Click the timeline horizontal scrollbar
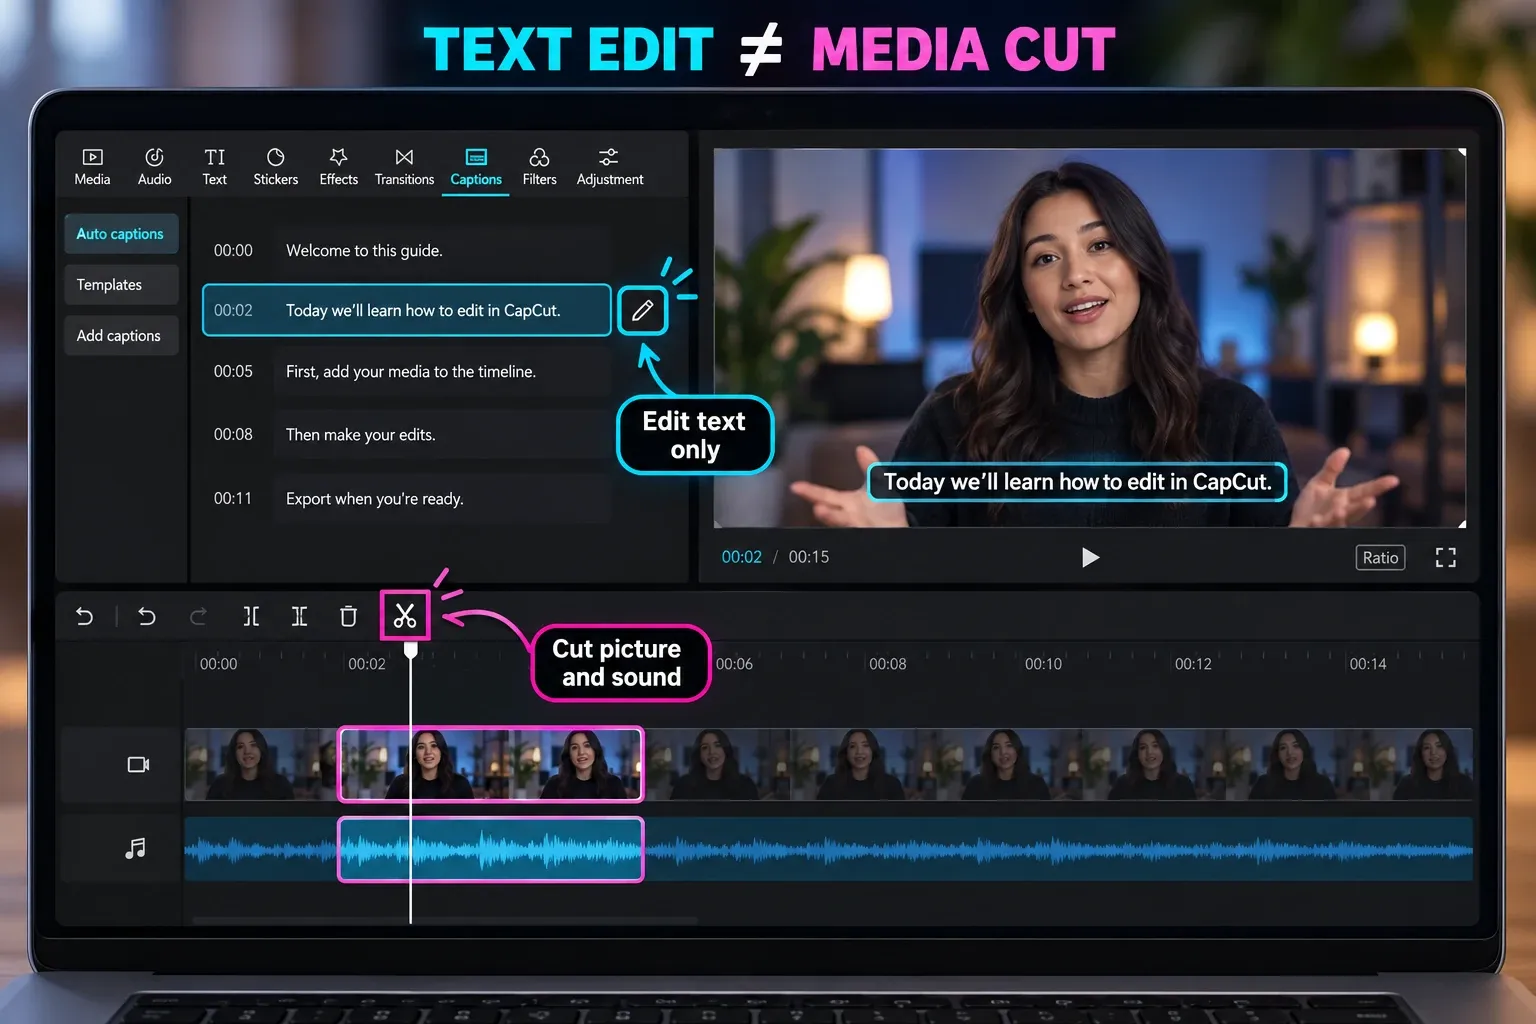Image resolution: width=1536 pixels, height=1024 pixels. 445,920
